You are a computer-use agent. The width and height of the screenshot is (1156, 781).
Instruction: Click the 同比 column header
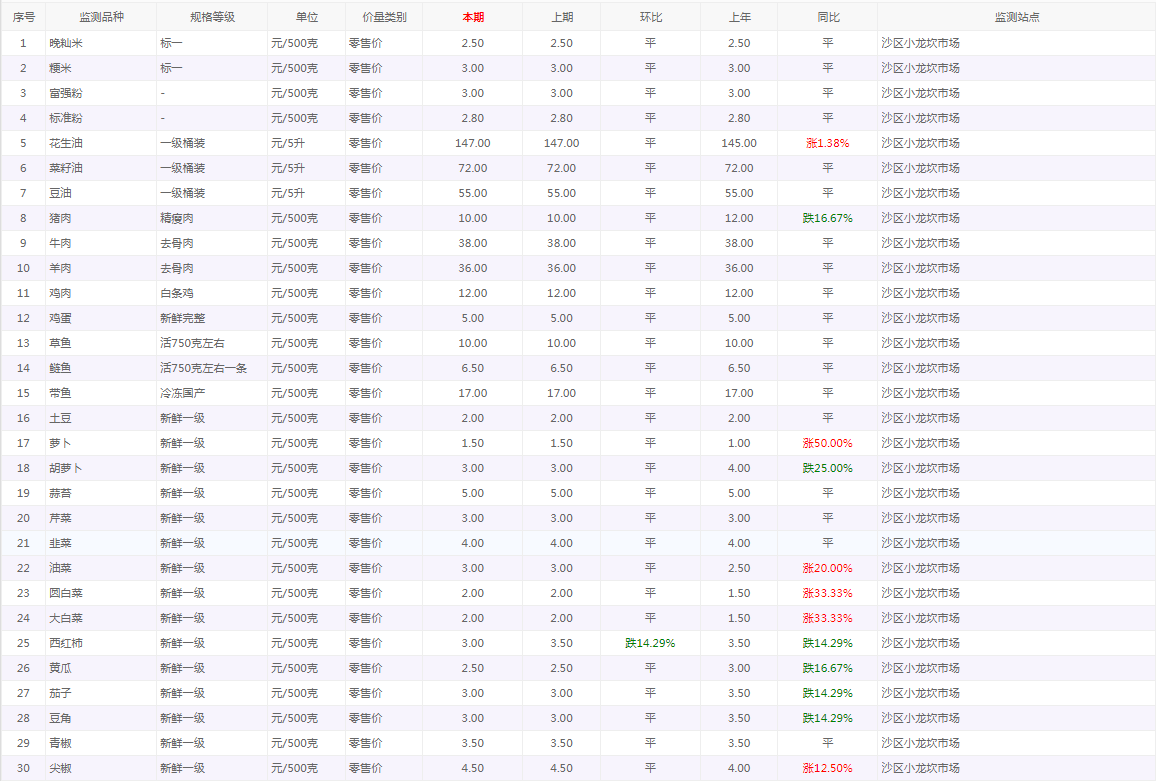coord(828,17)
